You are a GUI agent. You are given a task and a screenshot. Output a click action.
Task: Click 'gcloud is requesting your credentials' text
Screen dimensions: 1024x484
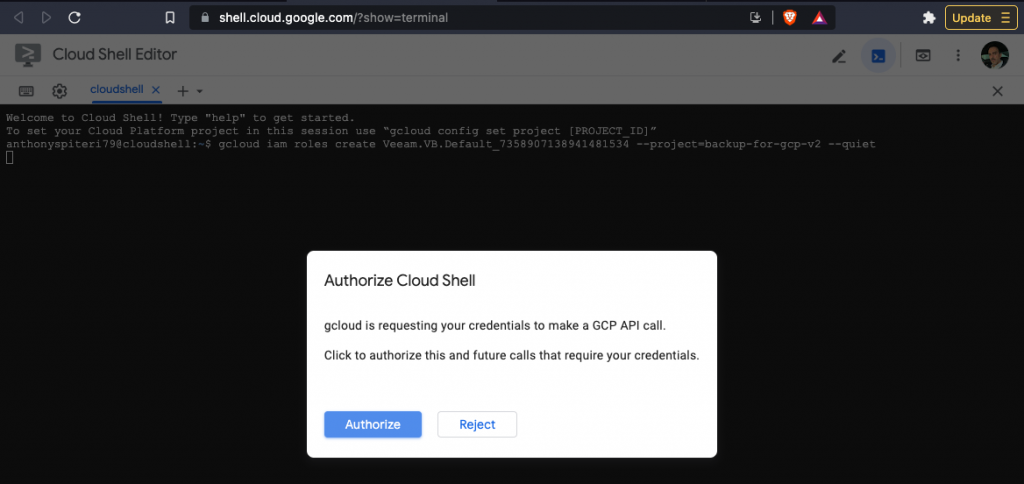click(495, 325)
